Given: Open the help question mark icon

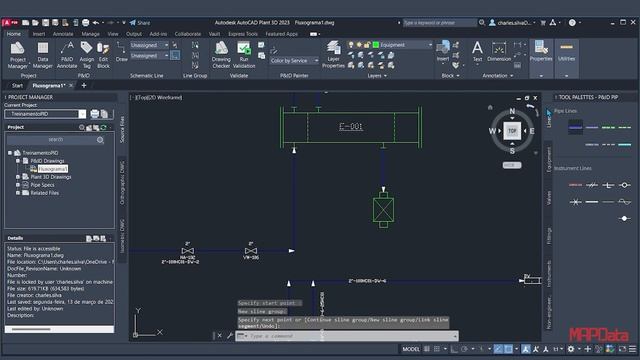Looking at the screenshot, I should 572,23.
